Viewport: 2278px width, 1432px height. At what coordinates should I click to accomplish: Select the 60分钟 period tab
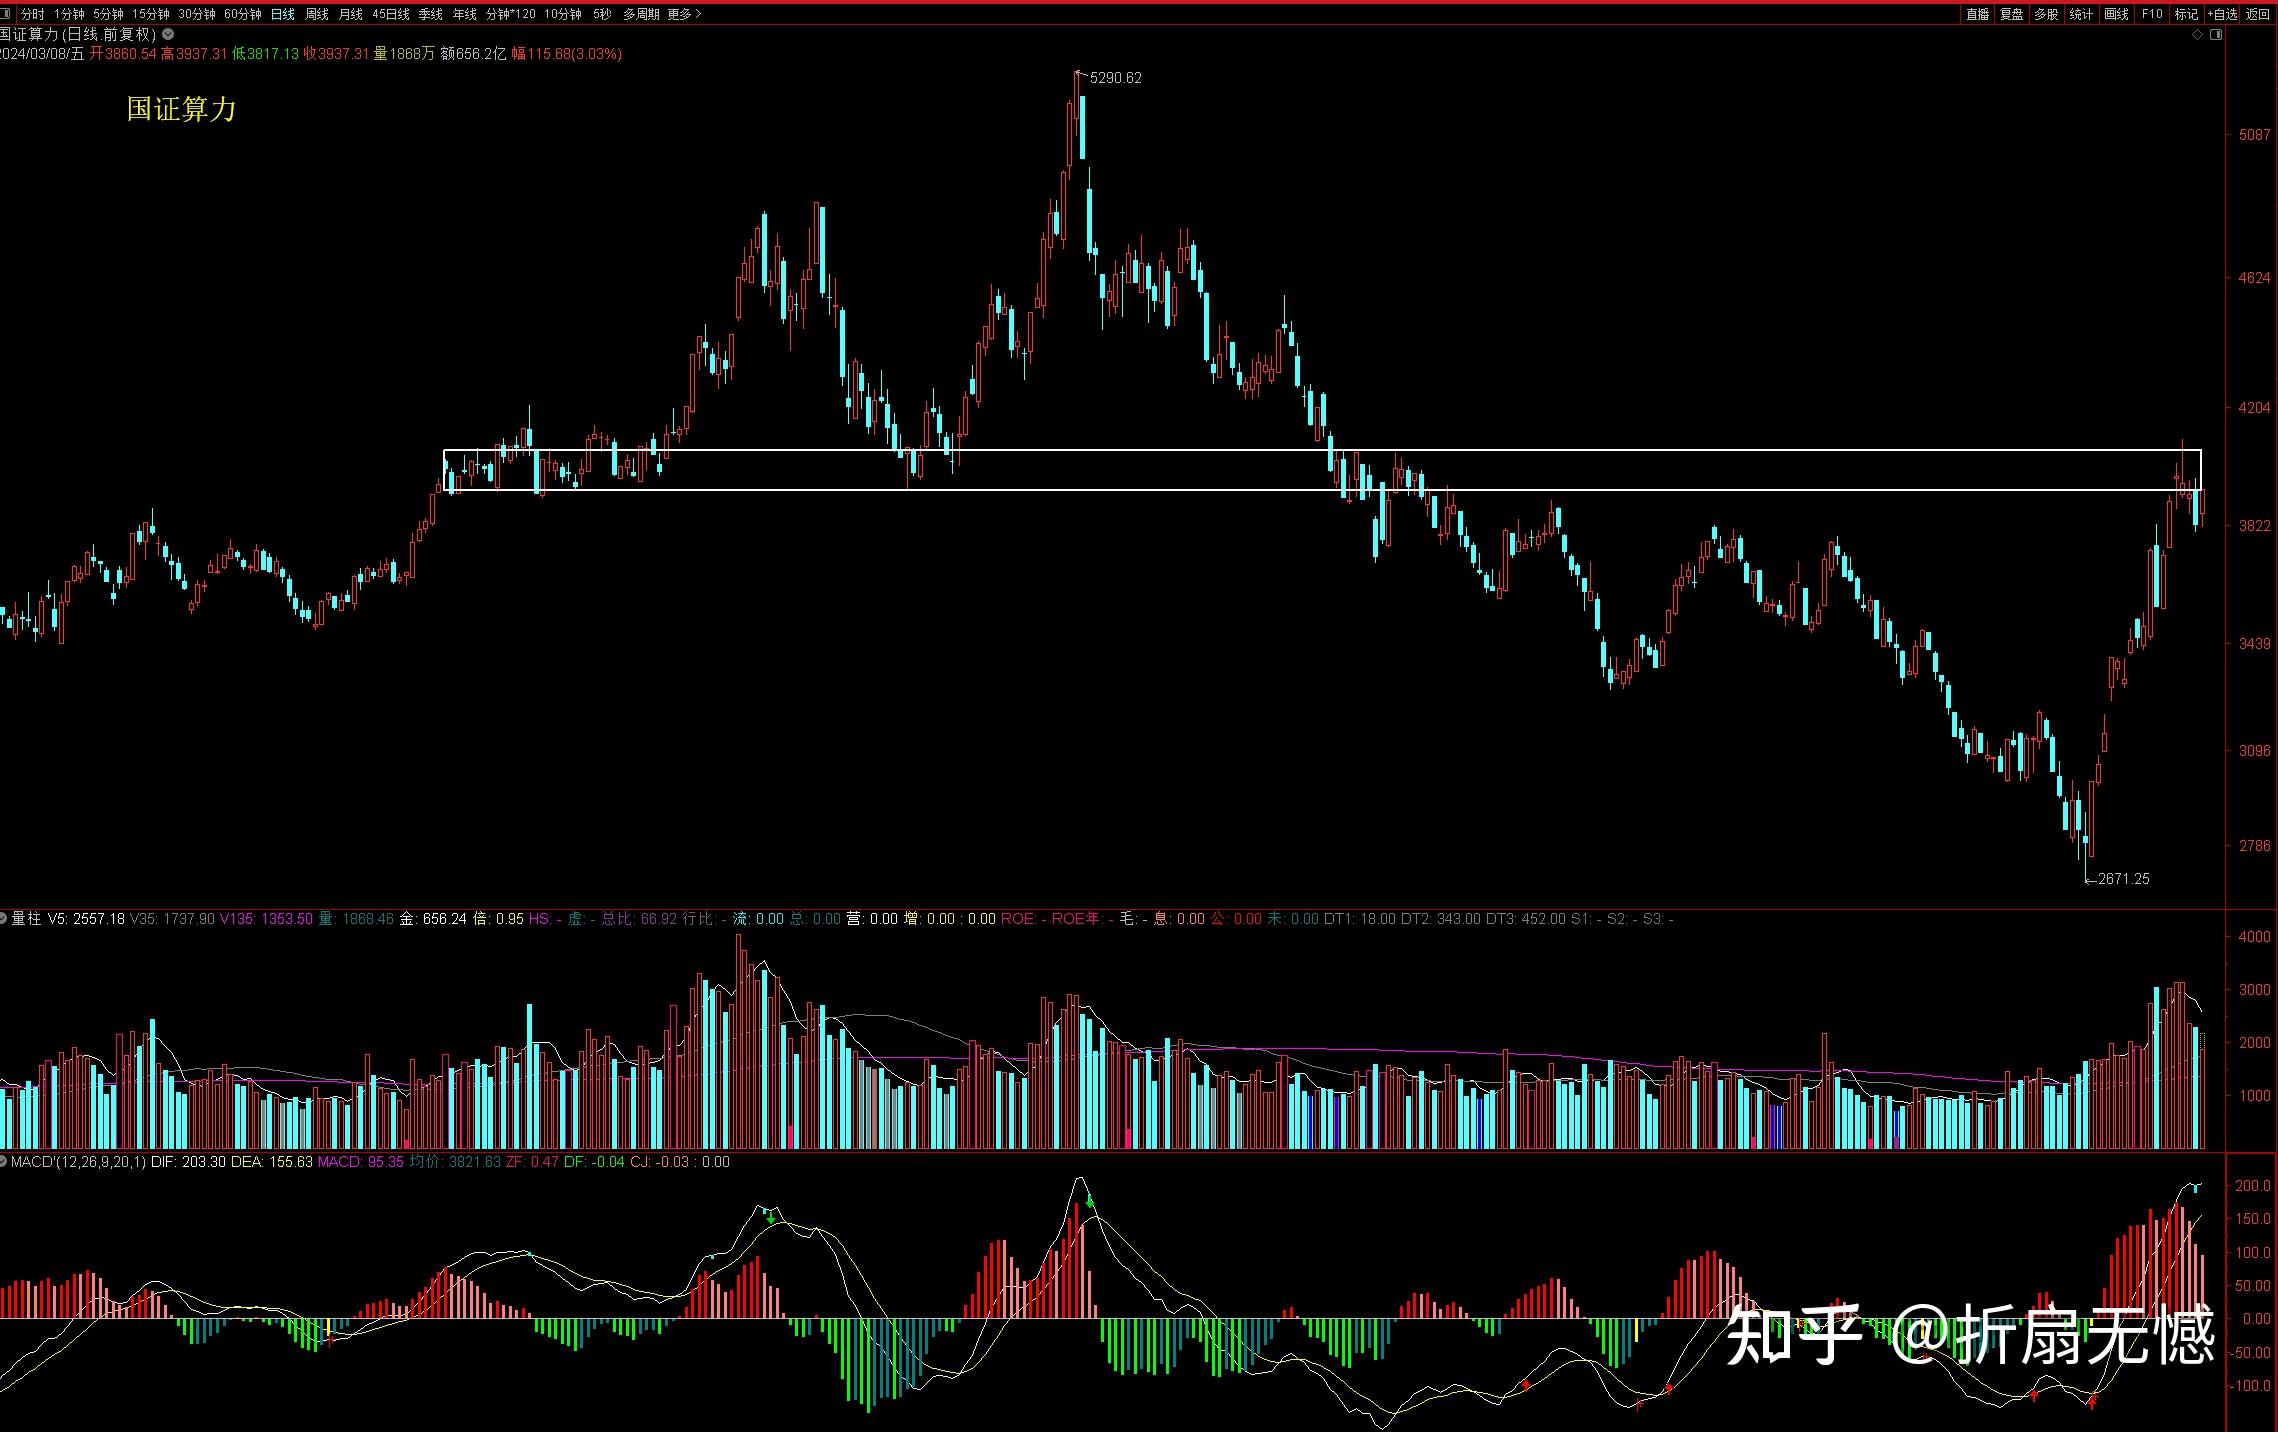pos(242,14)
